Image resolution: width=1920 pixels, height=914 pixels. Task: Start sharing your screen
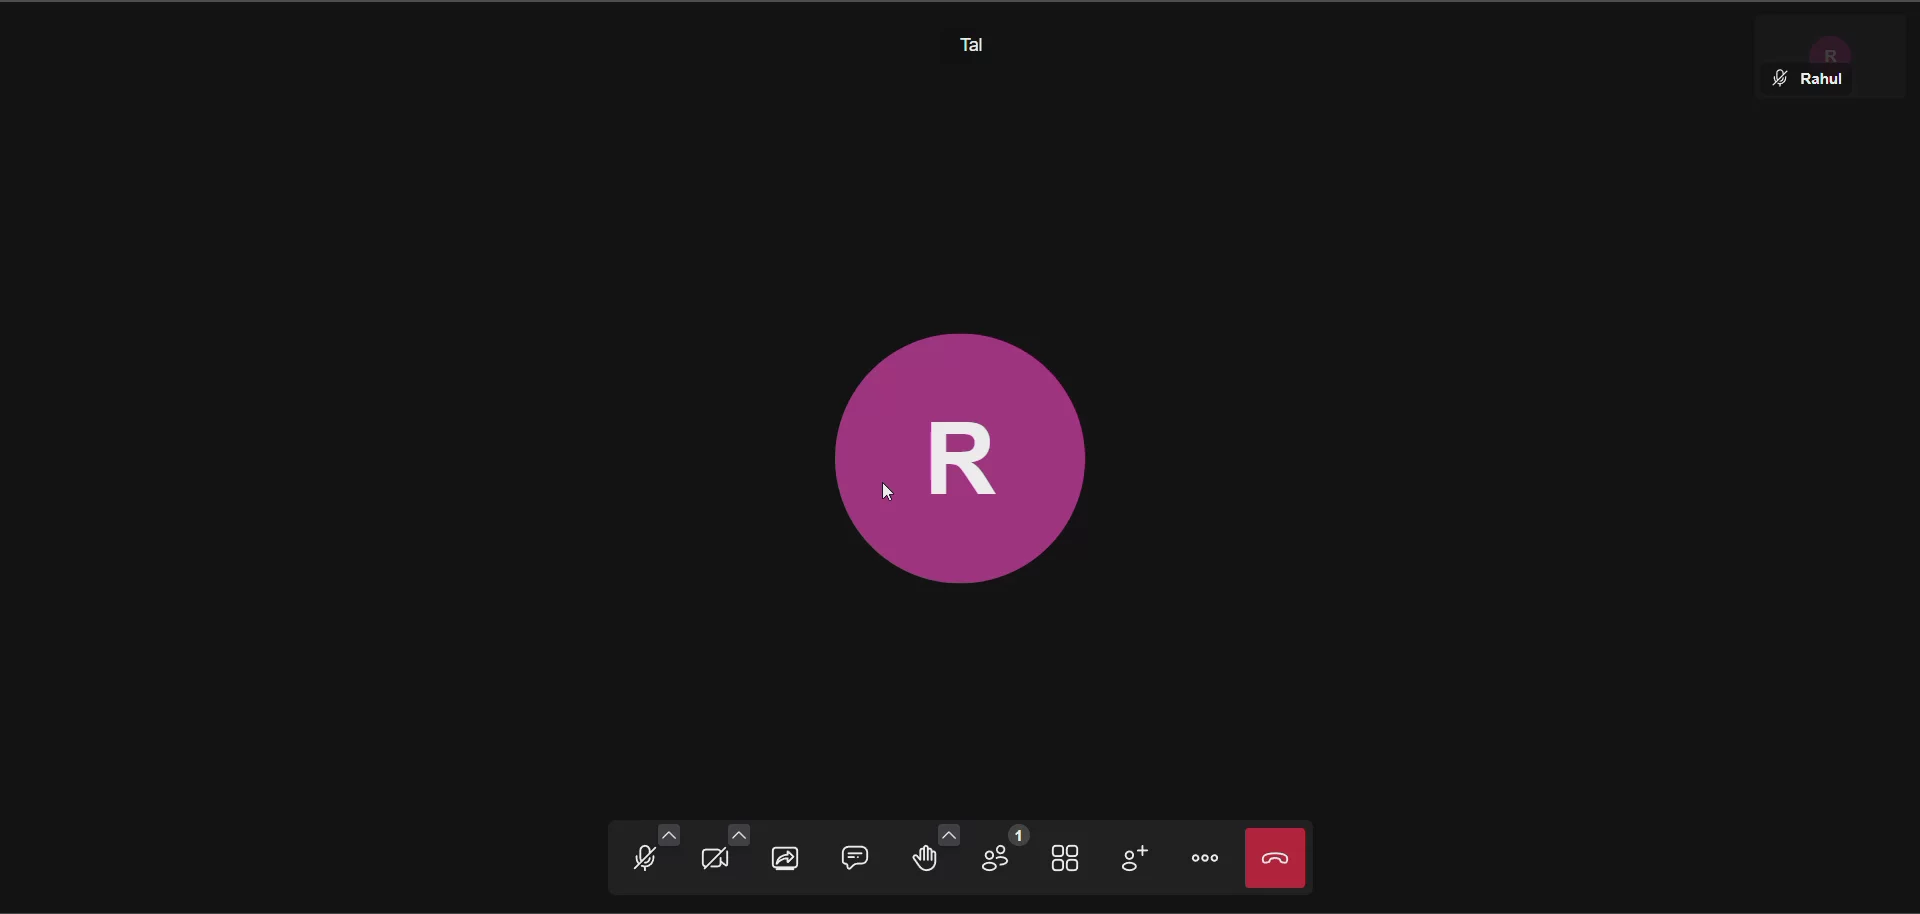(788, 860)
